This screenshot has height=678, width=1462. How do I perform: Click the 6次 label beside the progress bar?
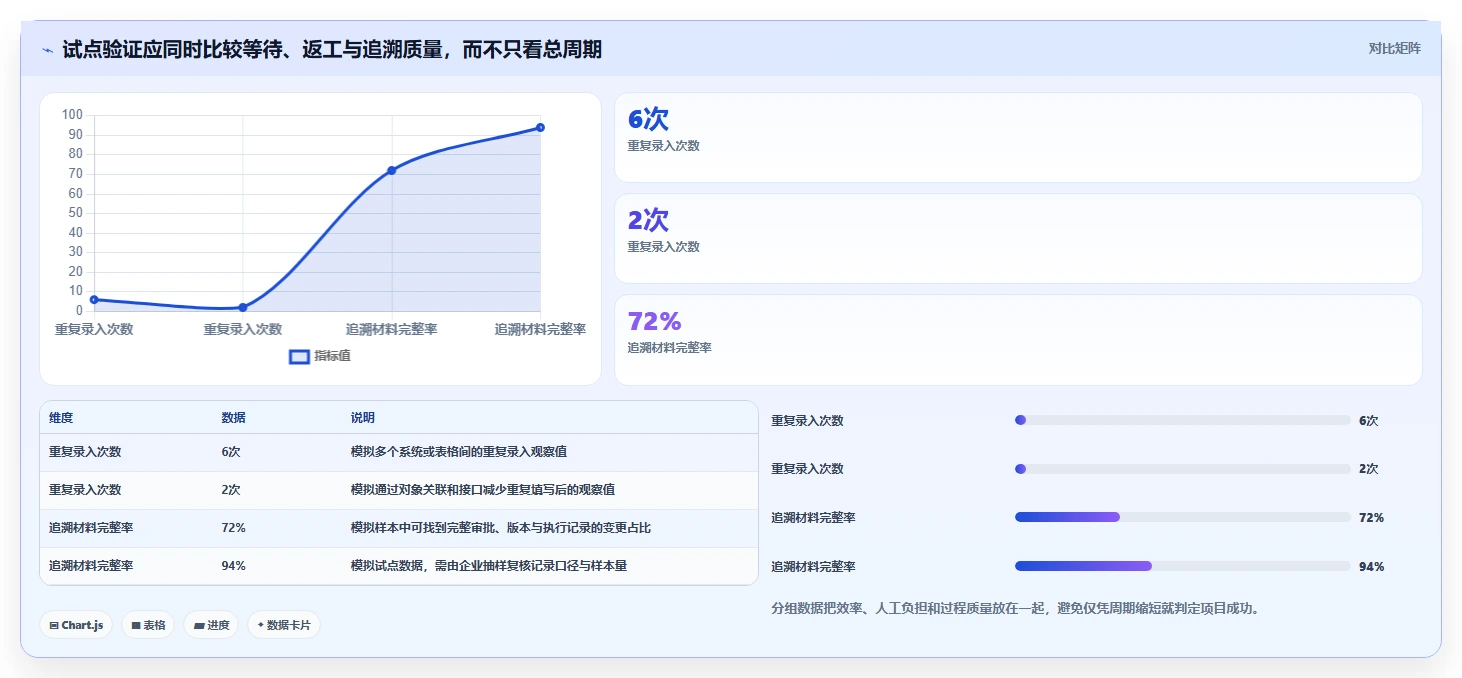point(1369,421)
